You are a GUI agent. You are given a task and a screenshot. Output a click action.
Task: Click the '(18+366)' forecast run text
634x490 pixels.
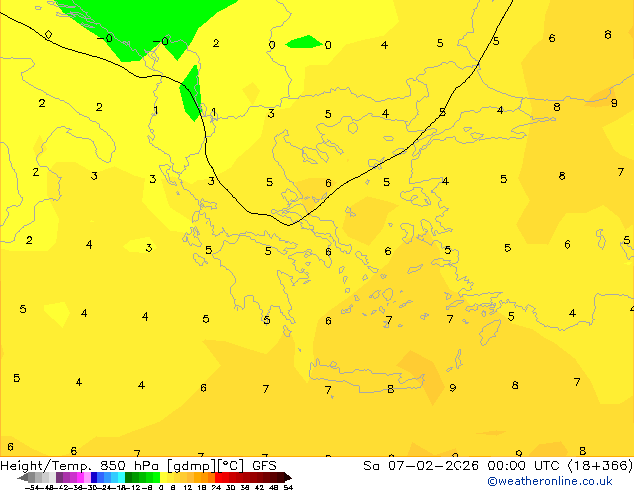click(601, 466)
